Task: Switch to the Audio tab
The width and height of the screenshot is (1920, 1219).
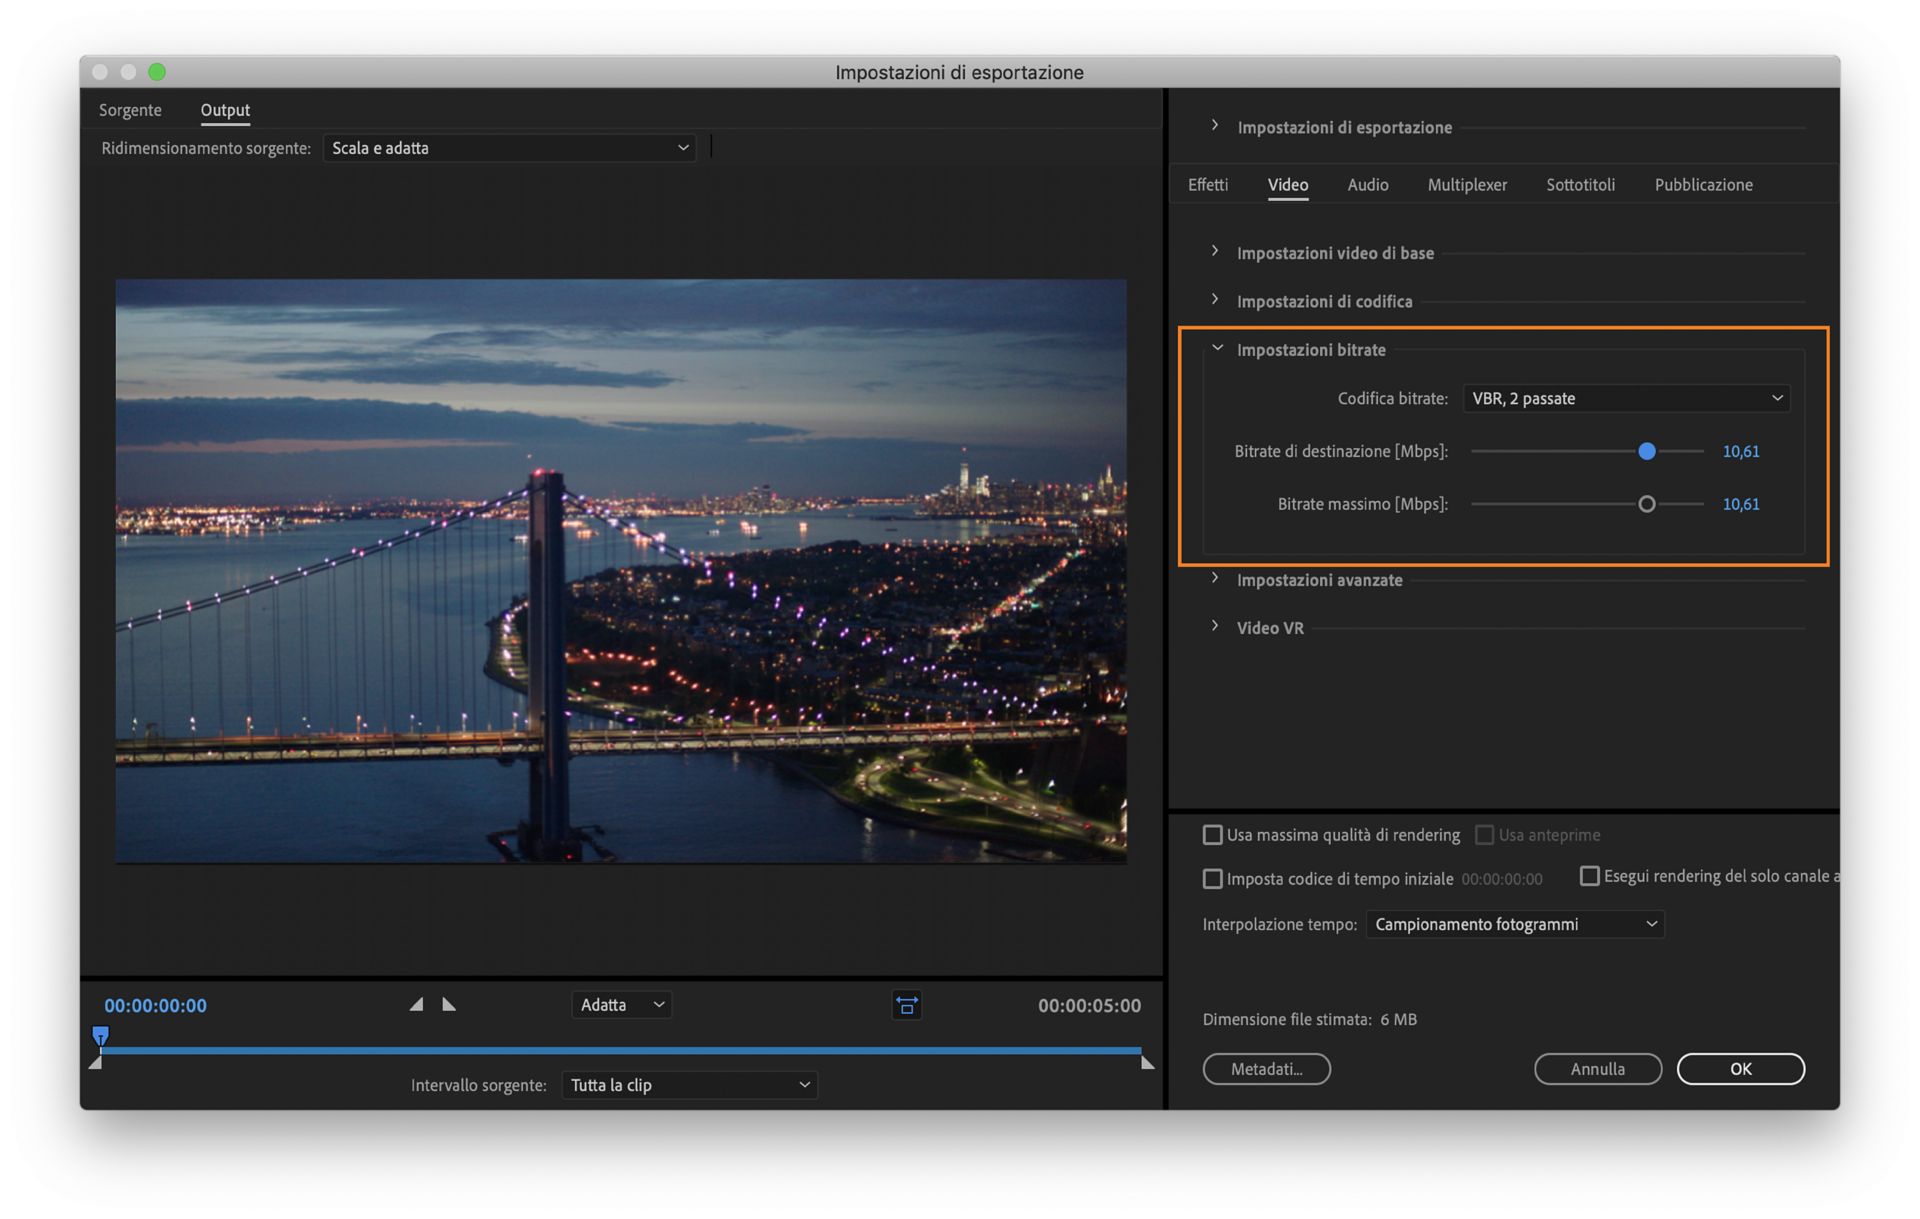Action: [1367, 185]
